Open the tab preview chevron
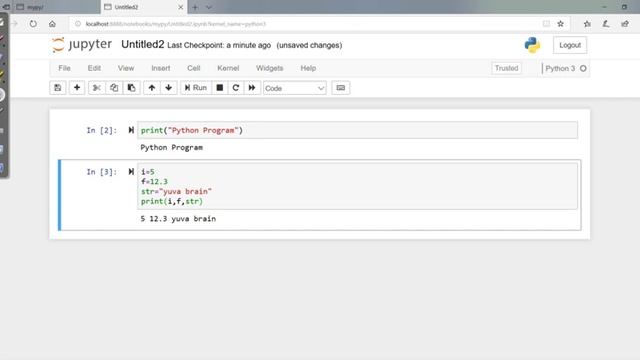Viewport: 640px width, 360px height. pos(209,7)
